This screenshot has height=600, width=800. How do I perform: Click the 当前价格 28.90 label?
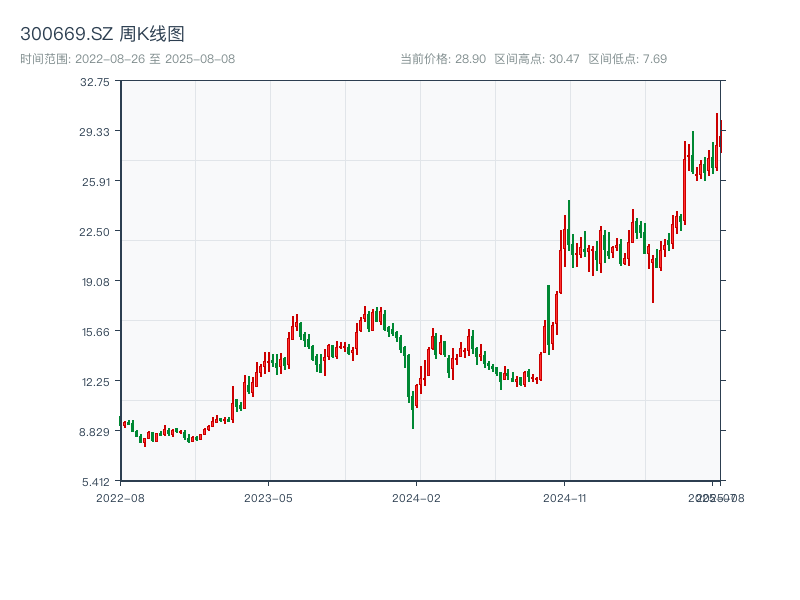[x=442, y=59]
